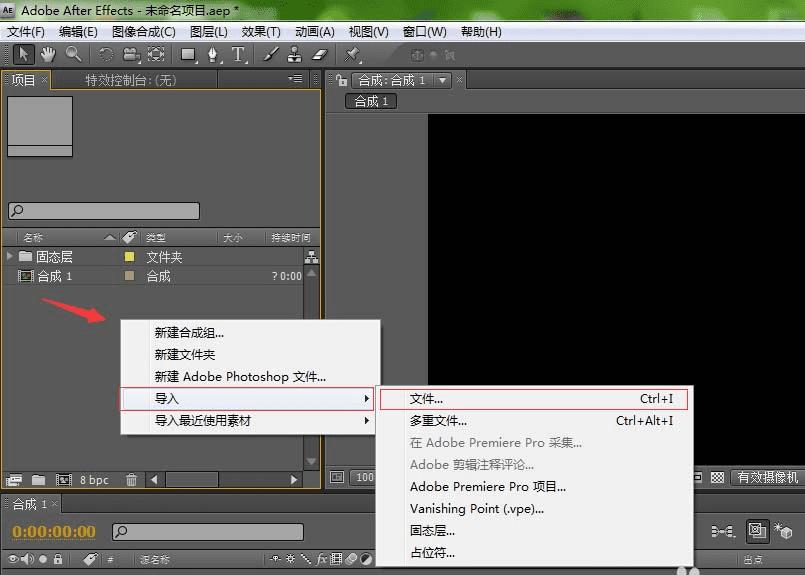
Task: Open the project flowchart view icon
Action: [x=311, y=257]
